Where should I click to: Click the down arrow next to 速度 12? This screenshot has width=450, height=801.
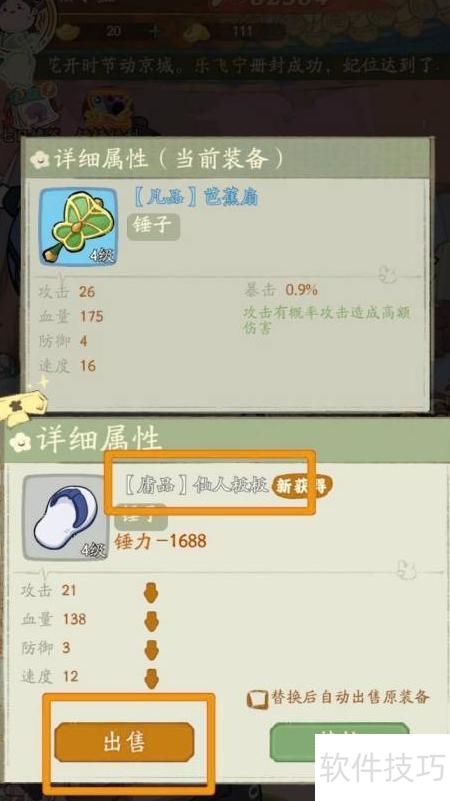151,679
